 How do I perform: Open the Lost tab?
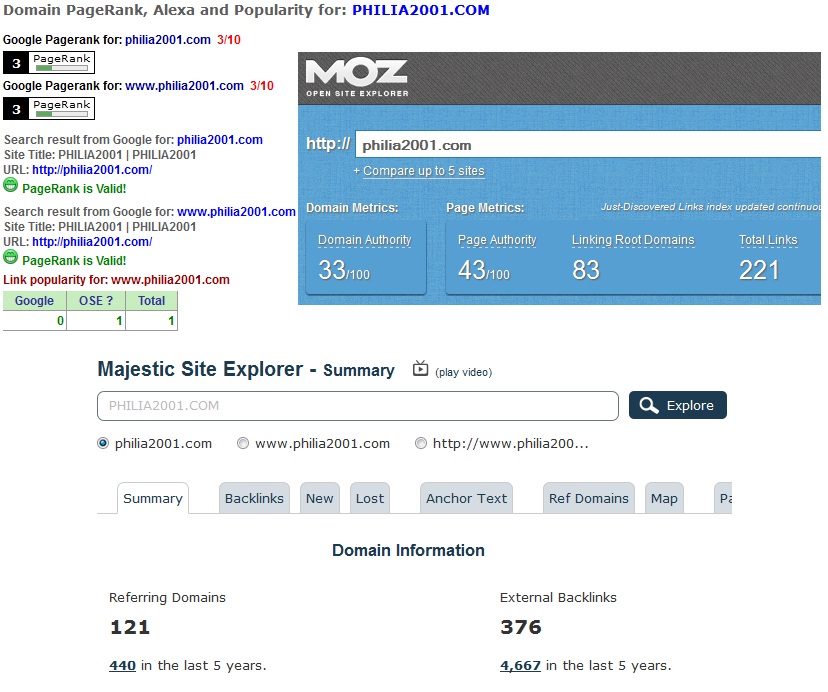point(370,498)
